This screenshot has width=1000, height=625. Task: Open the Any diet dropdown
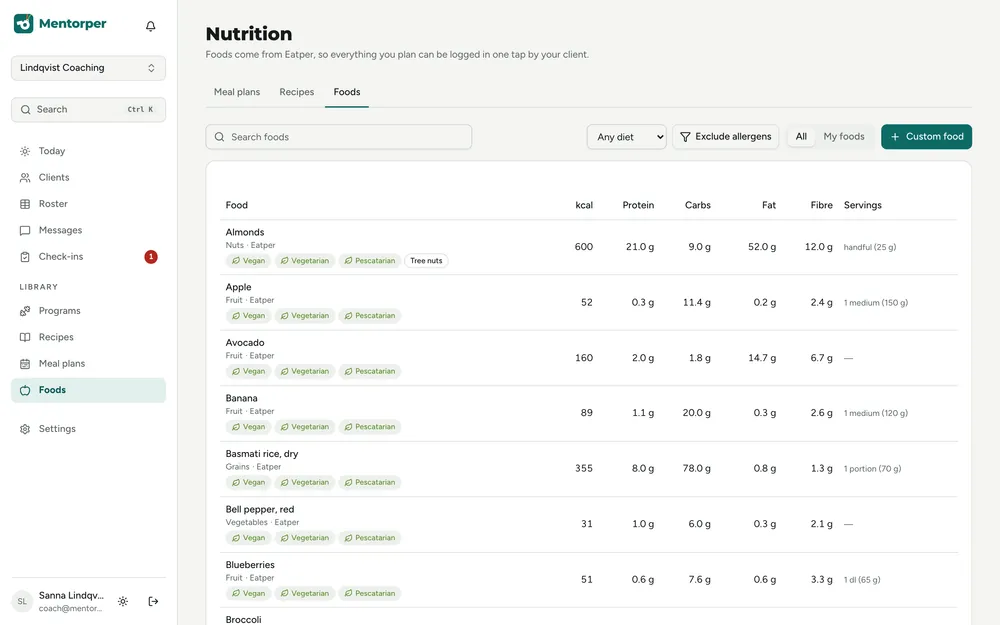coord(626,137)
